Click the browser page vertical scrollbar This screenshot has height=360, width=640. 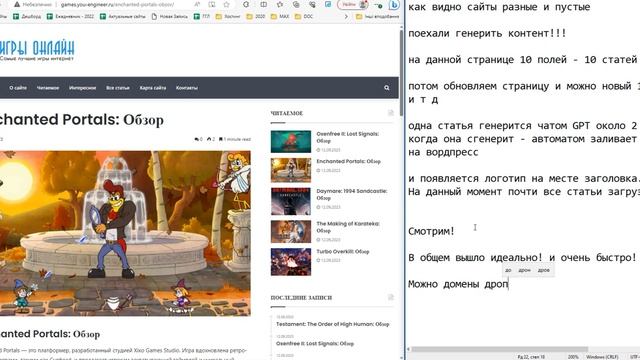click(401, 73)
